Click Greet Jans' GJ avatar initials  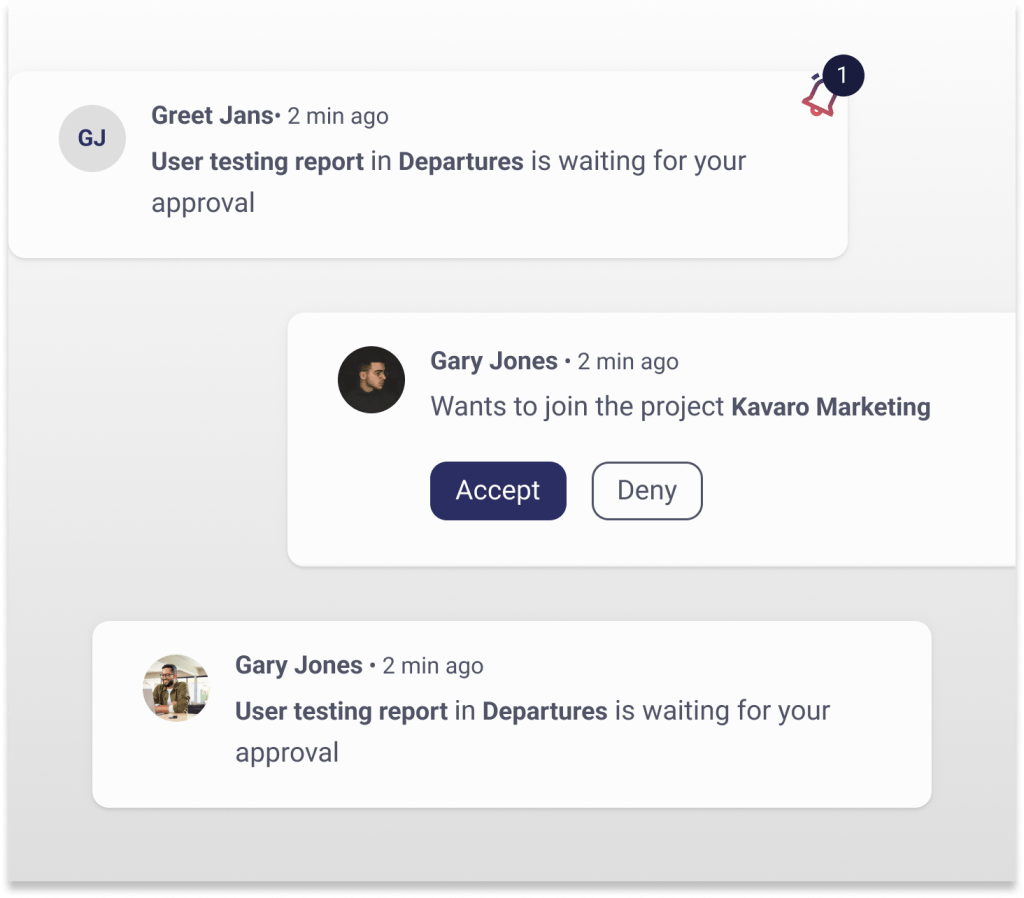(92, 139)
